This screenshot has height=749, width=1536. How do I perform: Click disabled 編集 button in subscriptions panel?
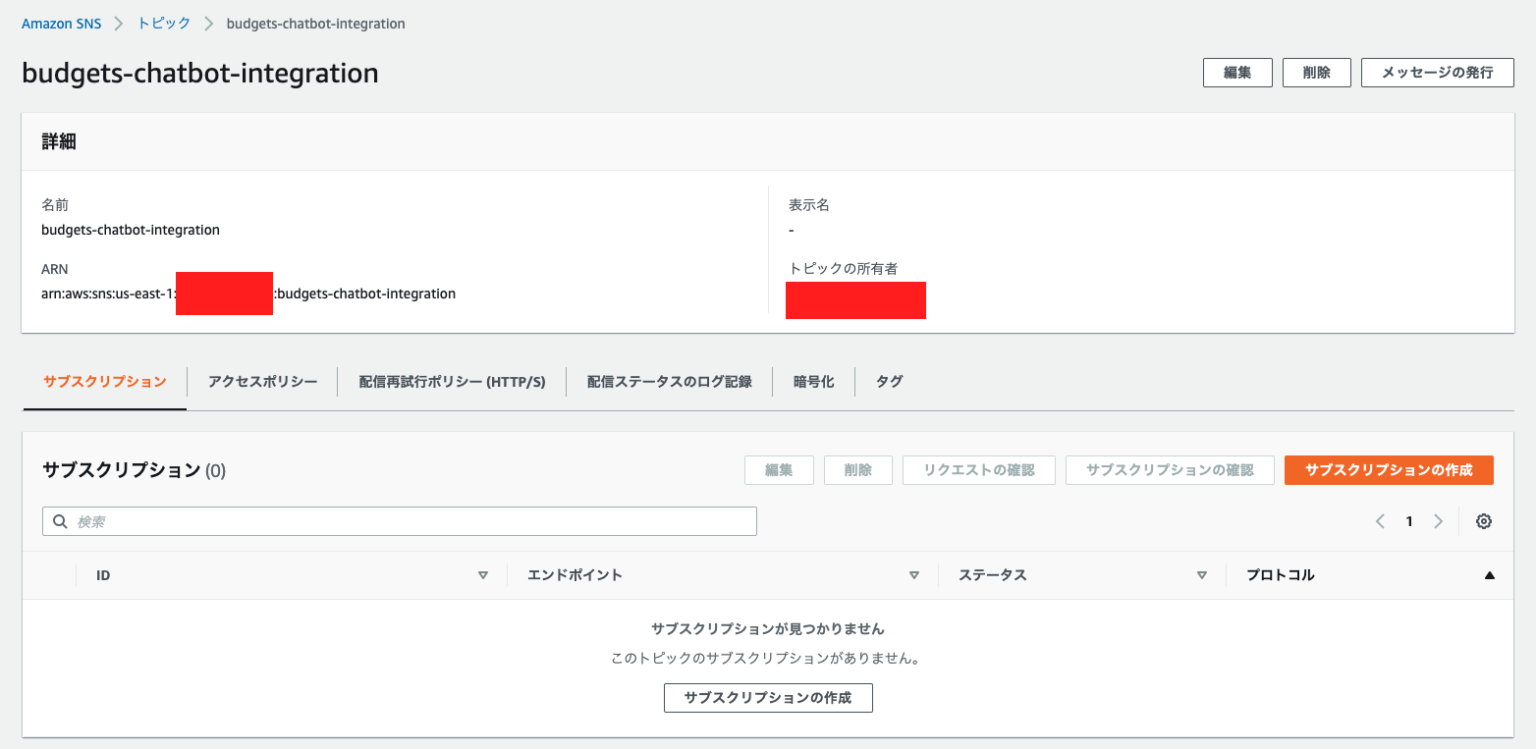(779, 470)
